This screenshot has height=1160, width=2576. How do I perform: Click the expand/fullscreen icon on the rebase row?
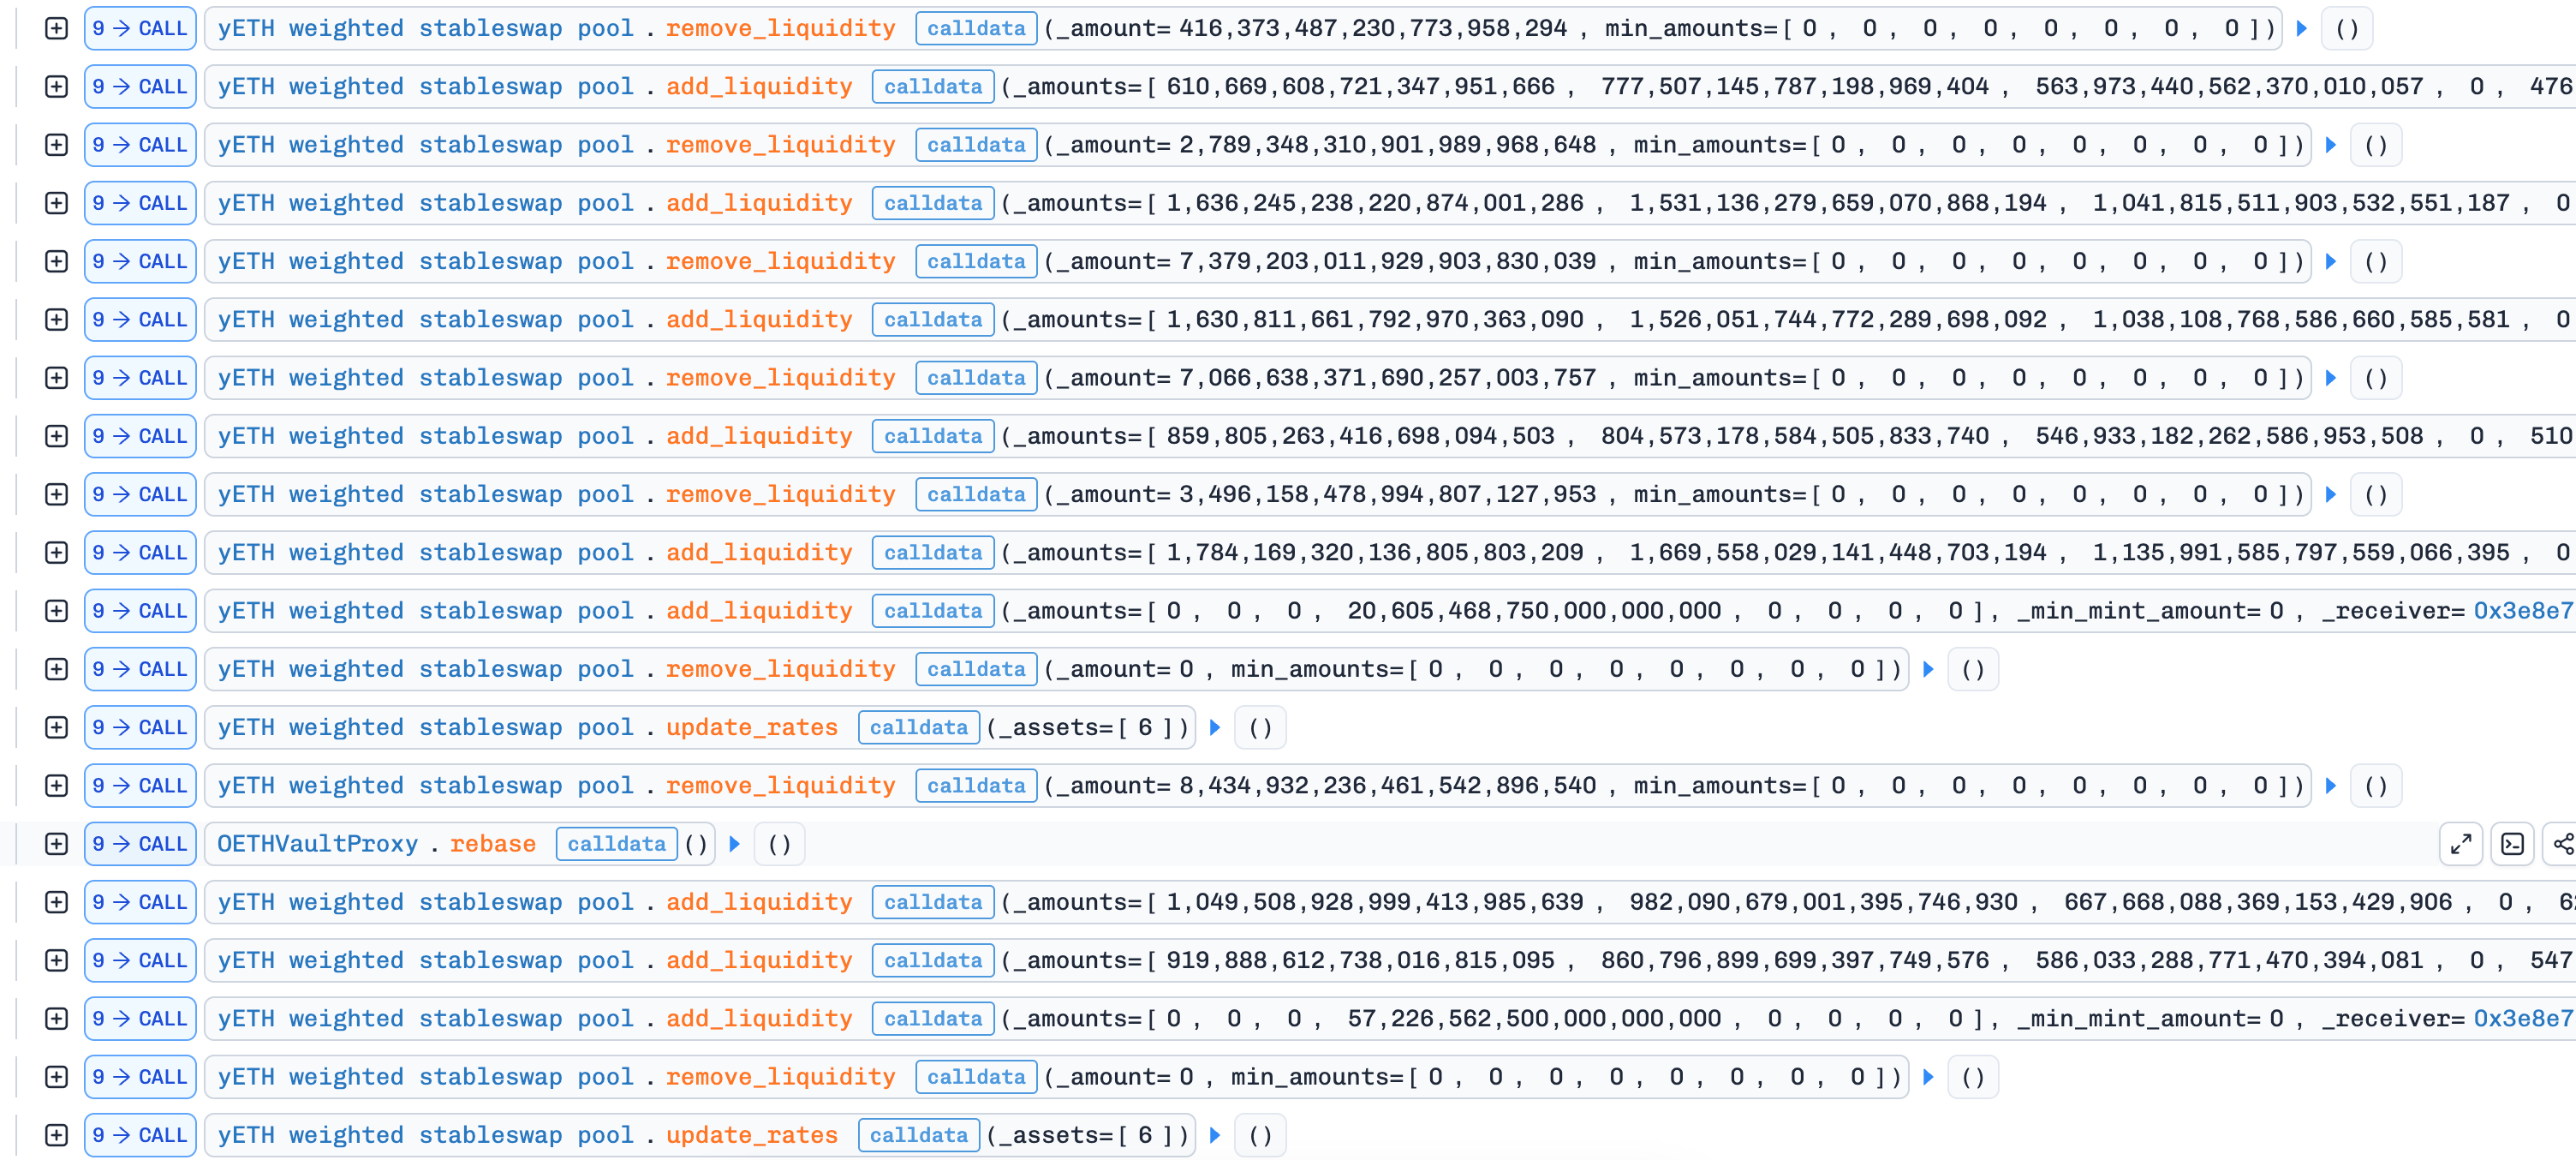click(x=2461, y=844)
